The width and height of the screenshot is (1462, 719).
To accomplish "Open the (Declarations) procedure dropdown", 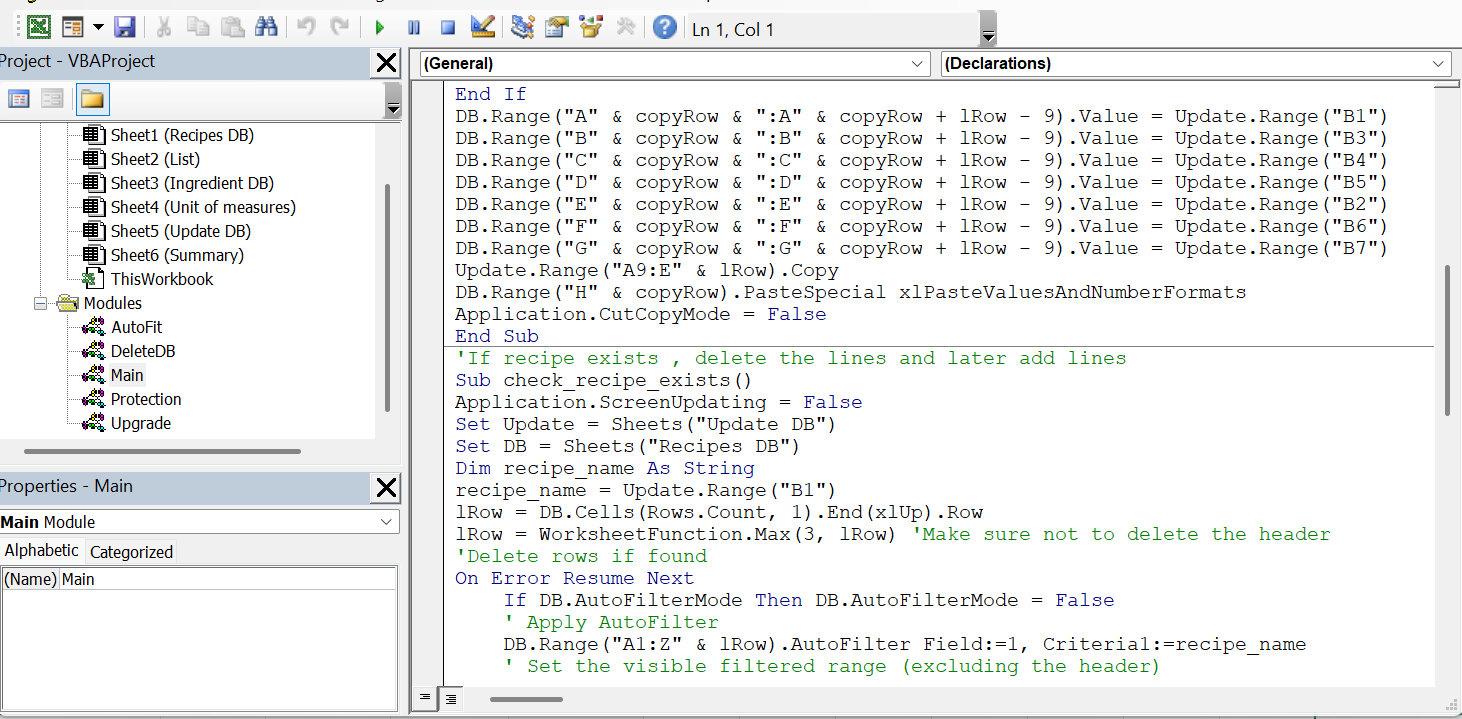I will (1438, 64).
